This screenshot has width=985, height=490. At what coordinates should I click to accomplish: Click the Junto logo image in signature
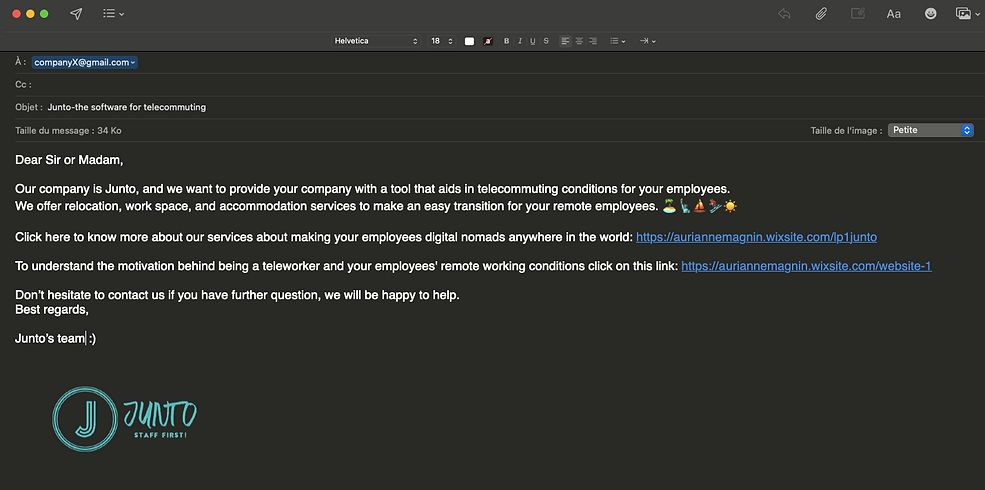[124, 418]
